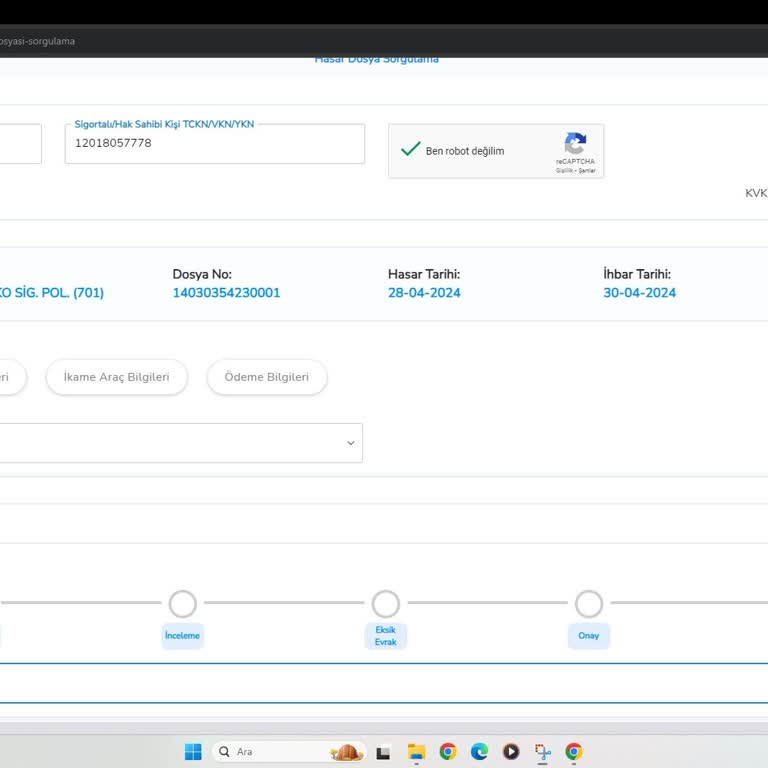Open the İkame Araç Bilgileri tab

[x=116, y=377]
